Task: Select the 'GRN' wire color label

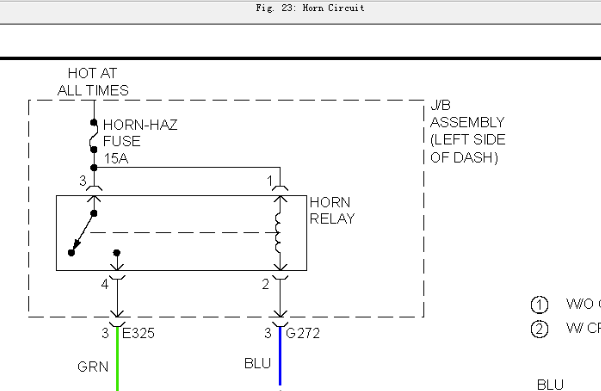Action: (x=93, y=367)
